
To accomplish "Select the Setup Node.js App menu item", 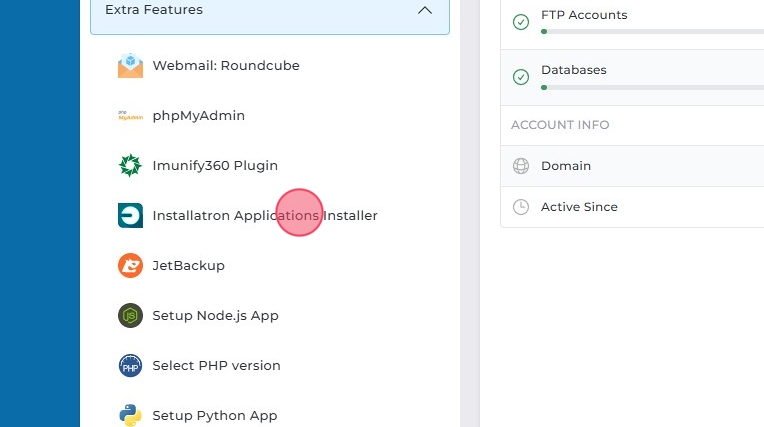I will point(215,316).
